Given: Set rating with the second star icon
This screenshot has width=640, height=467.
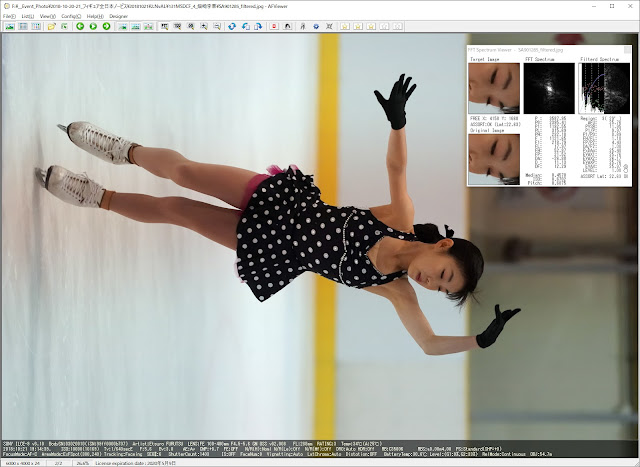Looking at the screenshot, I should (358, 26).
